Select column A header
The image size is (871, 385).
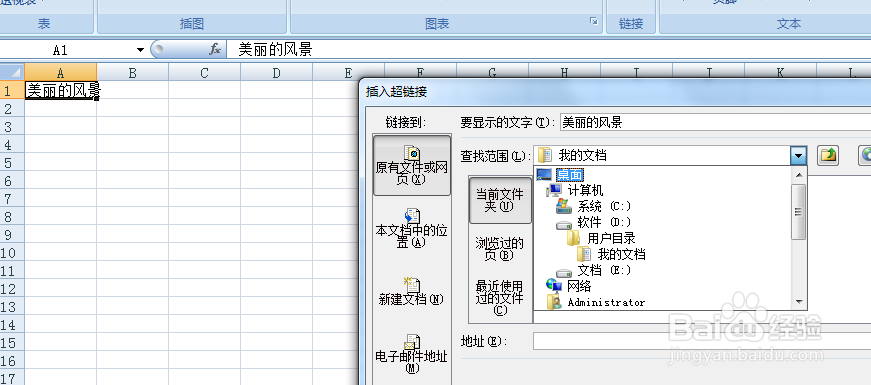click(x=61, y=72)
